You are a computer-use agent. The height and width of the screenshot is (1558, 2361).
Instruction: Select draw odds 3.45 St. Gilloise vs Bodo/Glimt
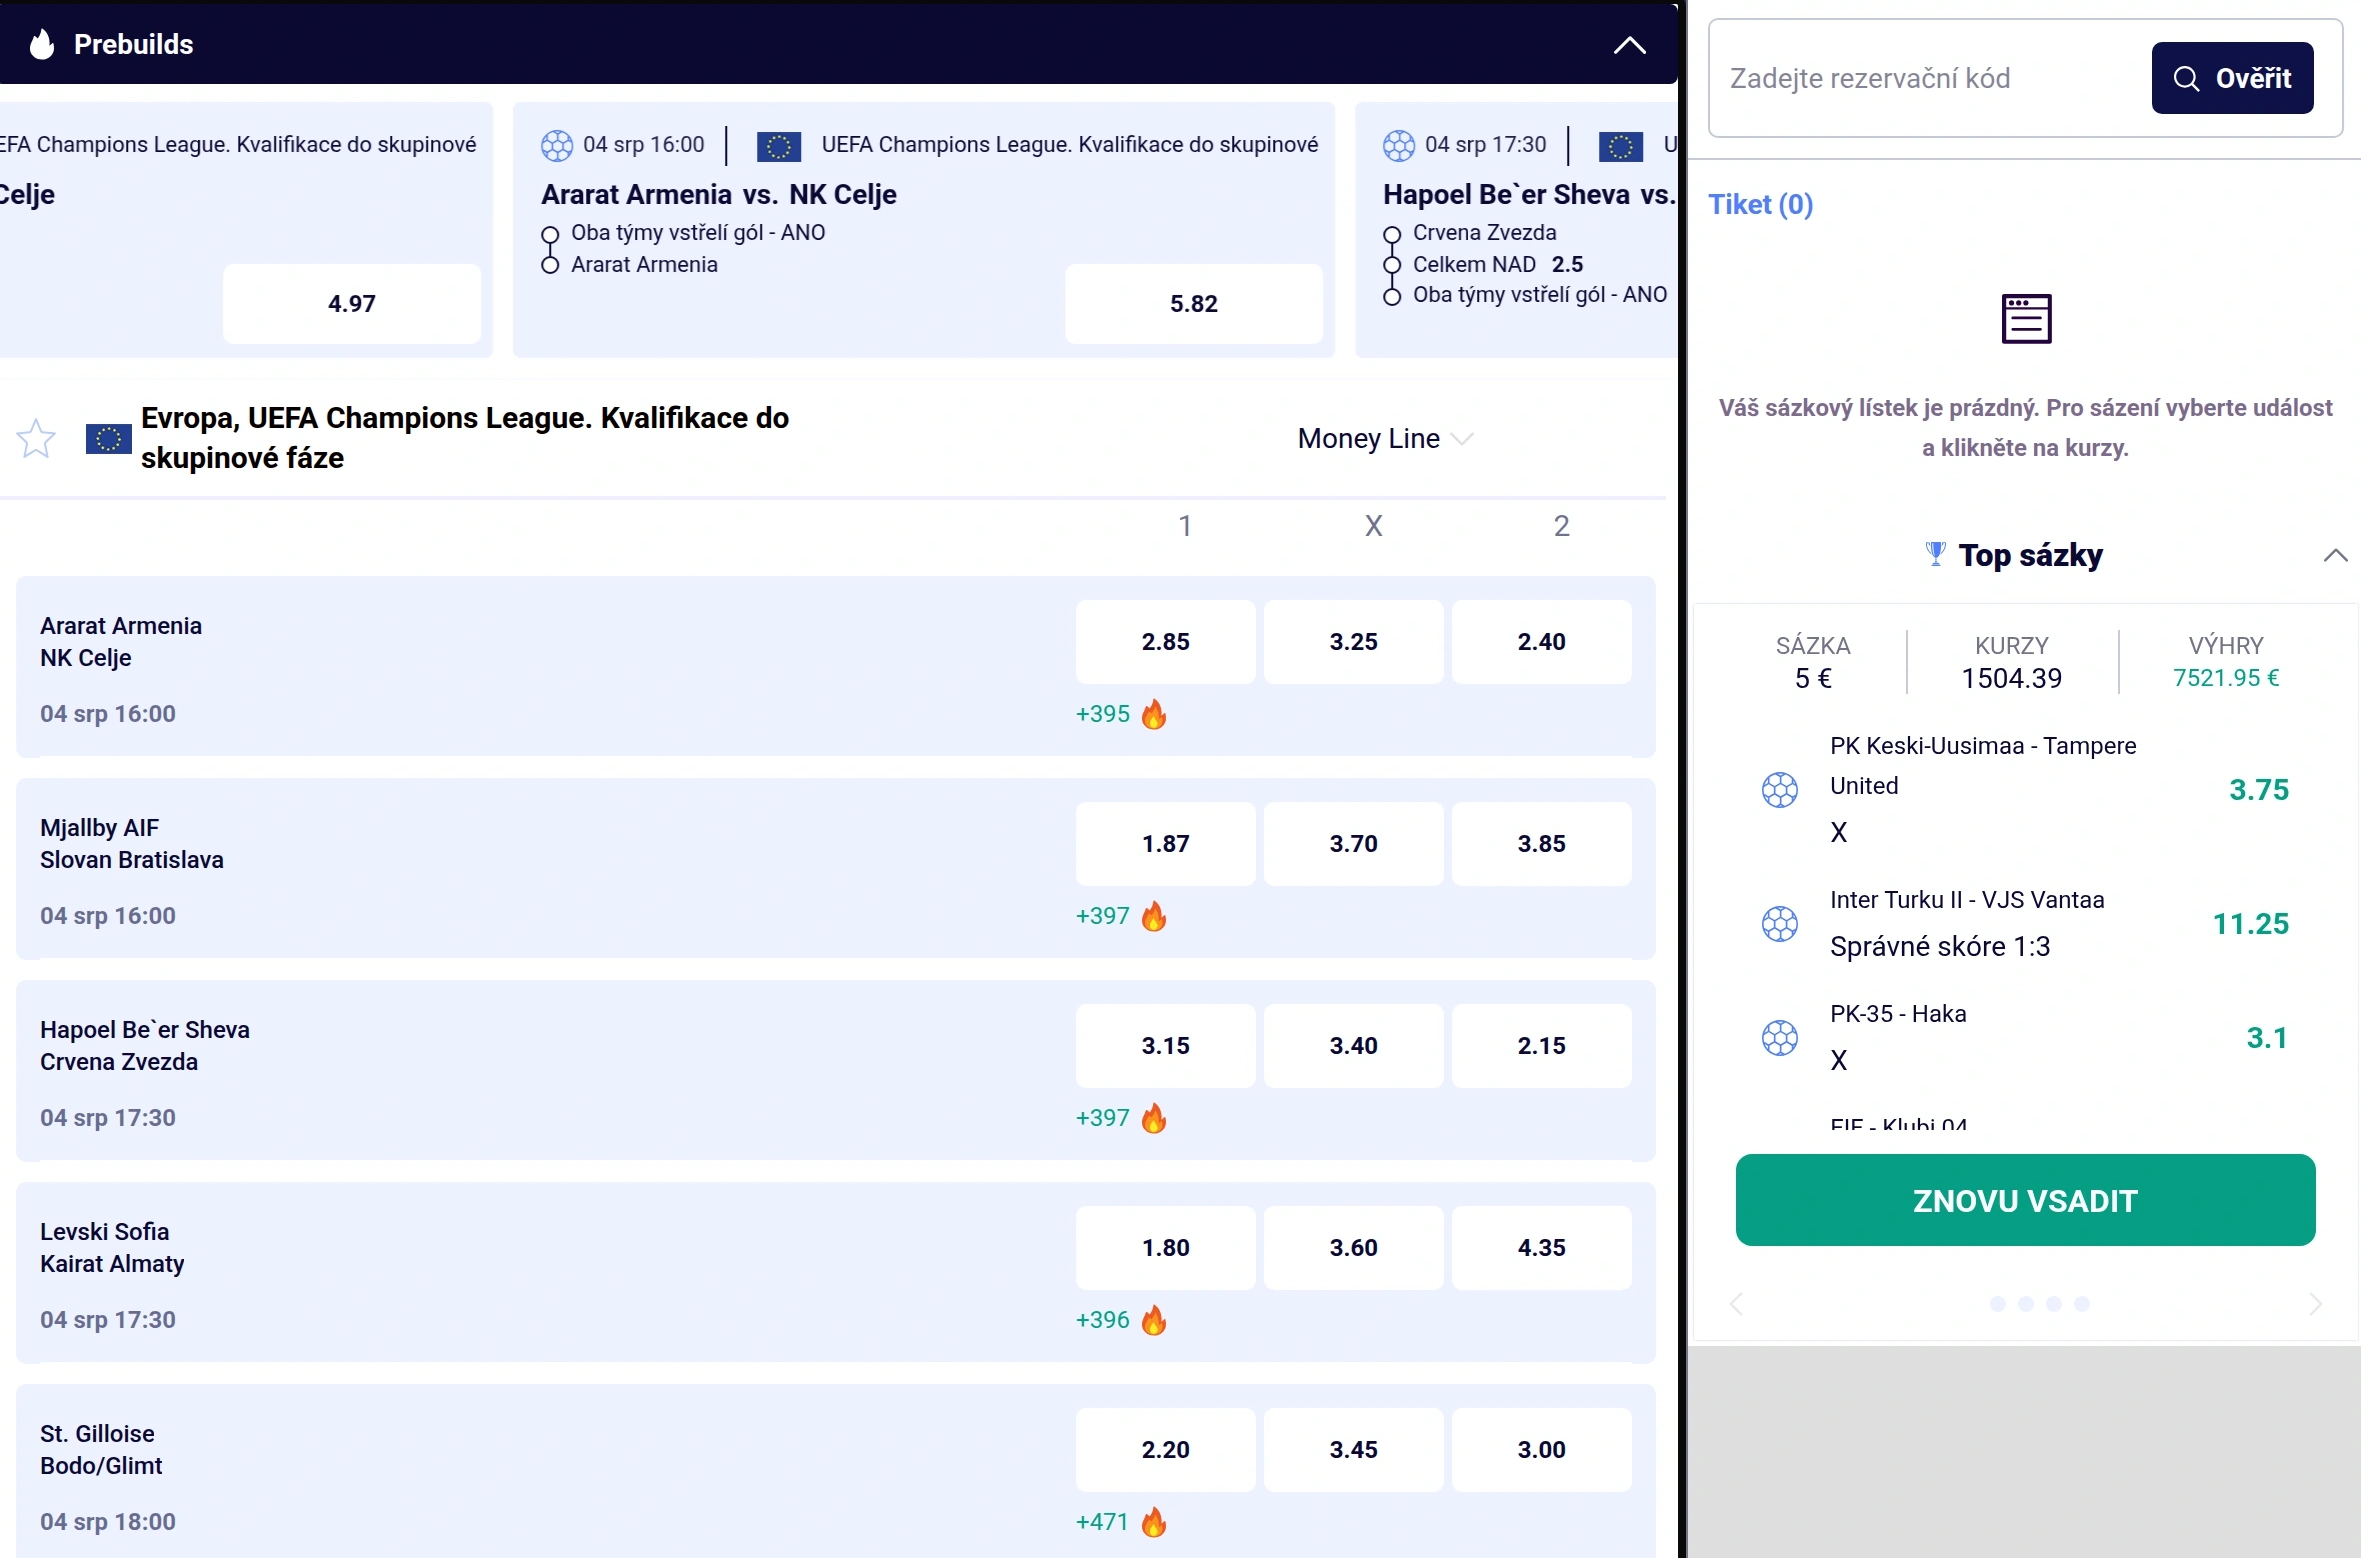tap(1353, 1450)
